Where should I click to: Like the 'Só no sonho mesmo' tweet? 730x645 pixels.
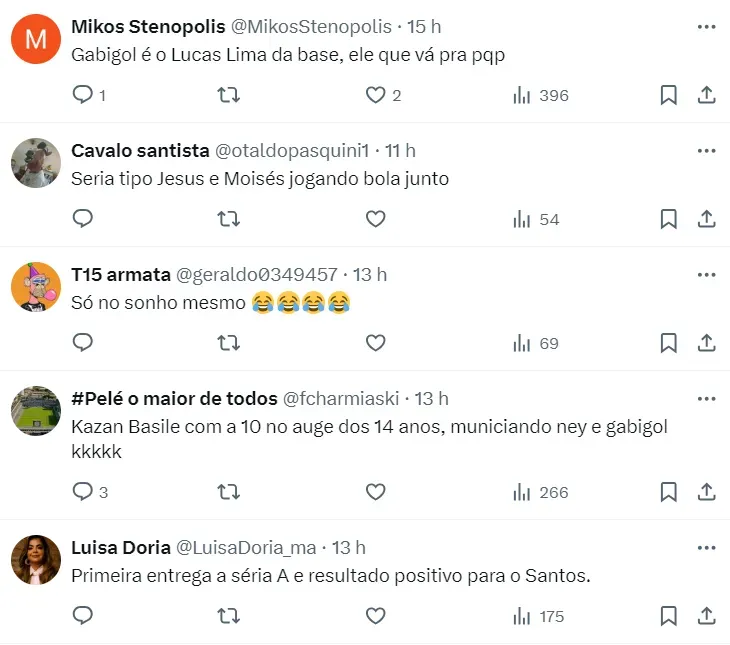click(375, 343)
